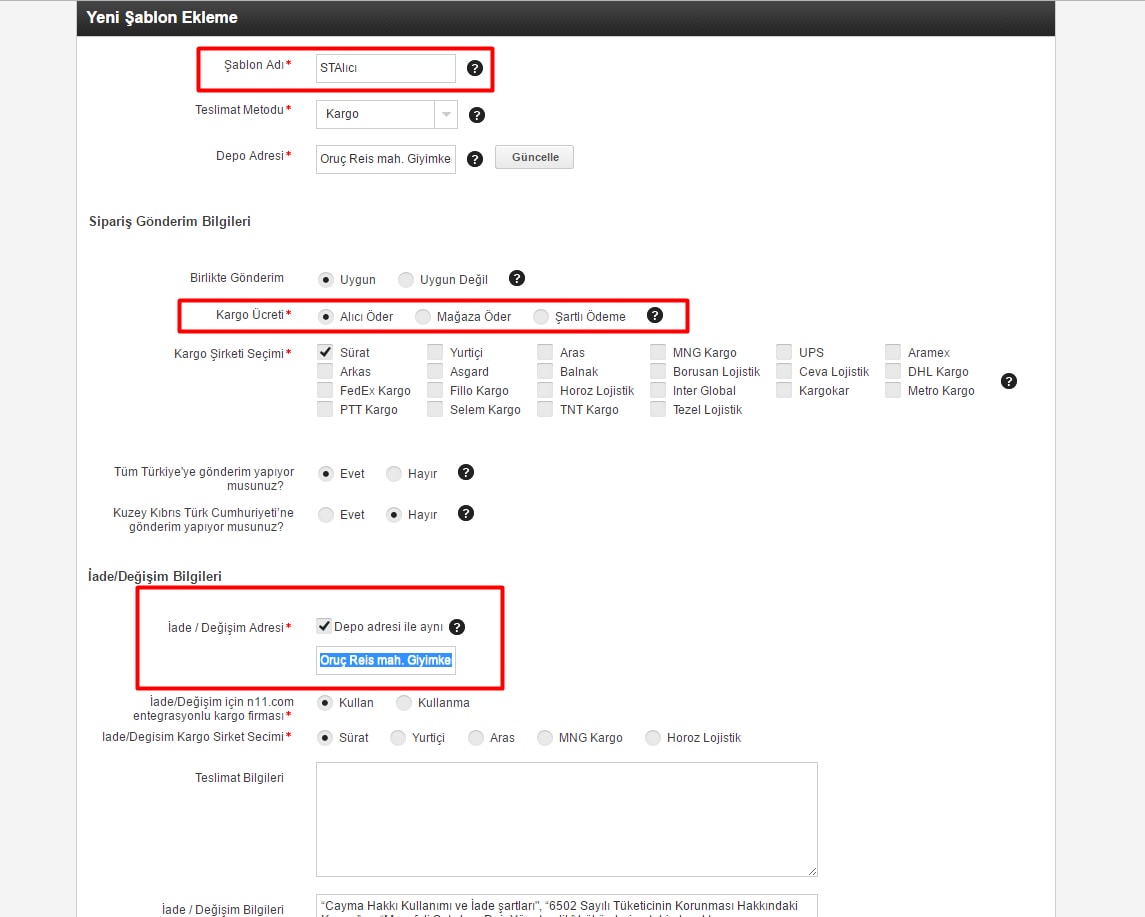Image resolution: width=1145 pixels, height=917 pixels.
Task: Click help icon next to Depo adresi ile aynı
Action: [457, 627]
